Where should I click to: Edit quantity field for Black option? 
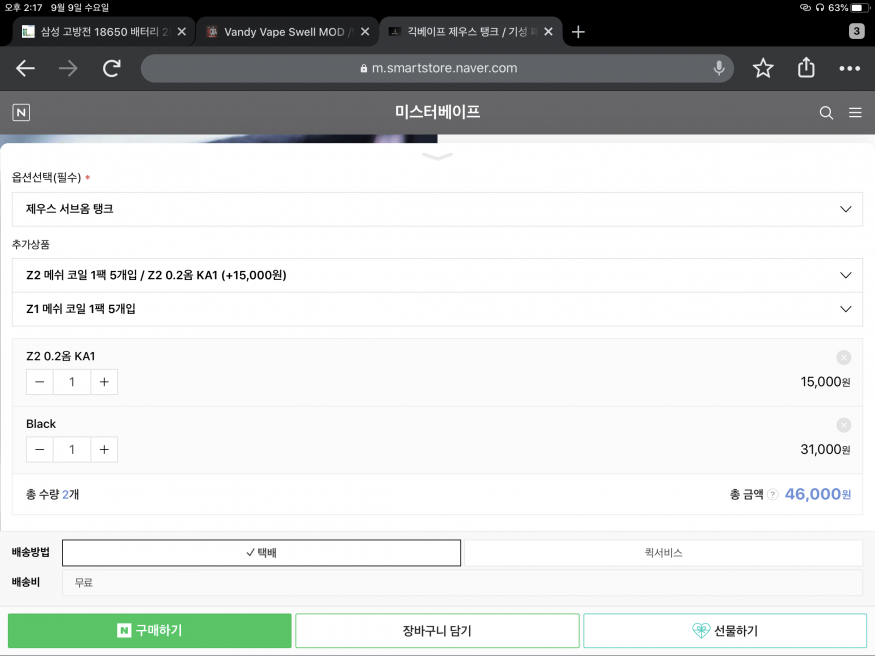pyautogui.click(x=72, y=450)
